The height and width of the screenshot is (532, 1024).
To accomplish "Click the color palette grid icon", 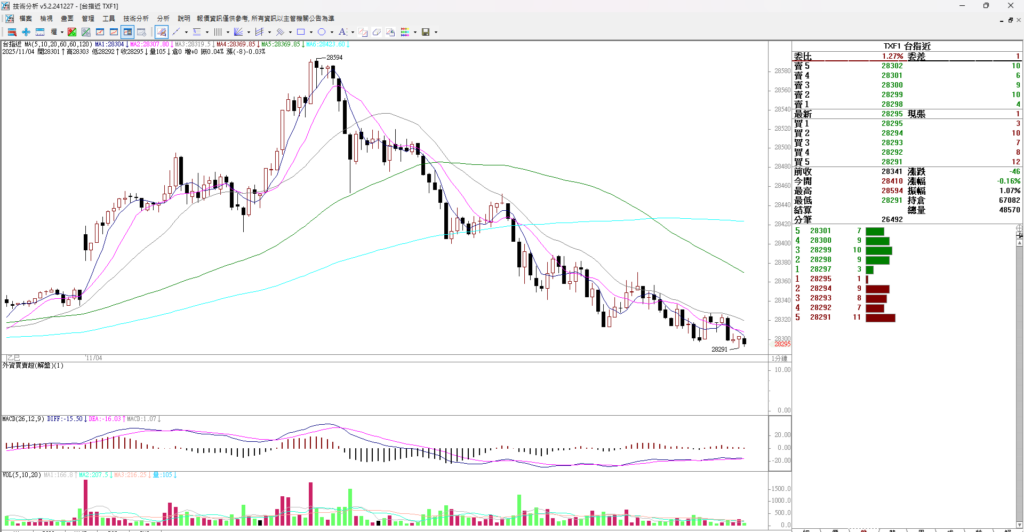I will (x=405, y=32).
